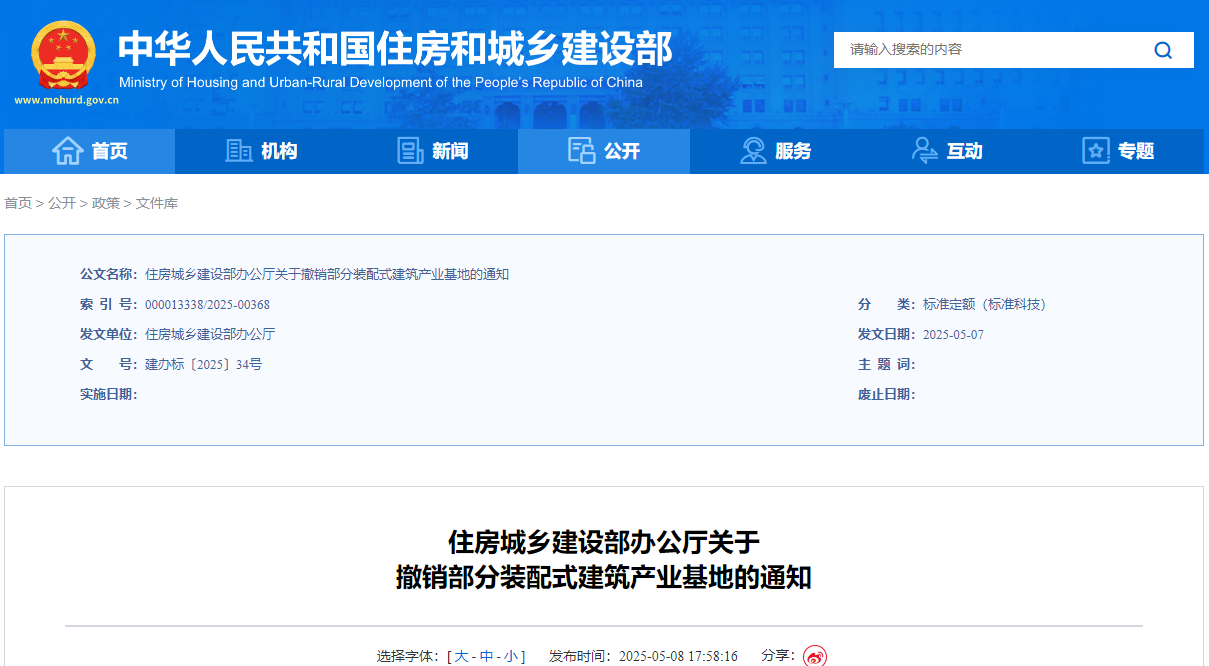Set font size to 小
The image size is (1209, 666).
(511, 657)
